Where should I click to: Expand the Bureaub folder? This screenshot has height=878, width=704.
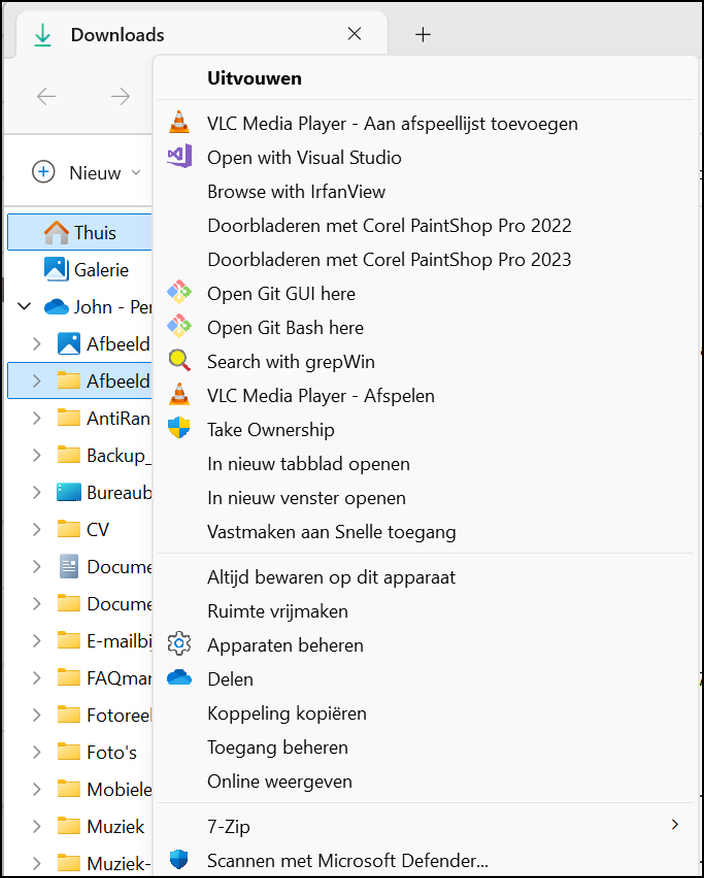[37, 492]
